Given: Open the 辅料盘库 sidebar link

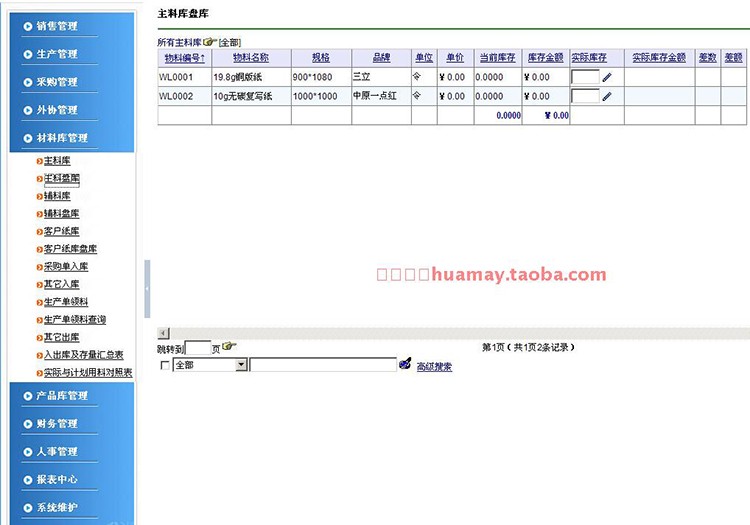Looking at the screenshot, I should click(62, 214).
